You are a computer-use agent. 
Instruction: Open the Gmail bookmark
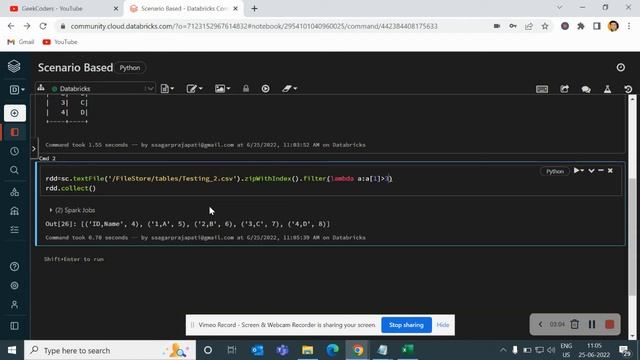tap(21, 42)
